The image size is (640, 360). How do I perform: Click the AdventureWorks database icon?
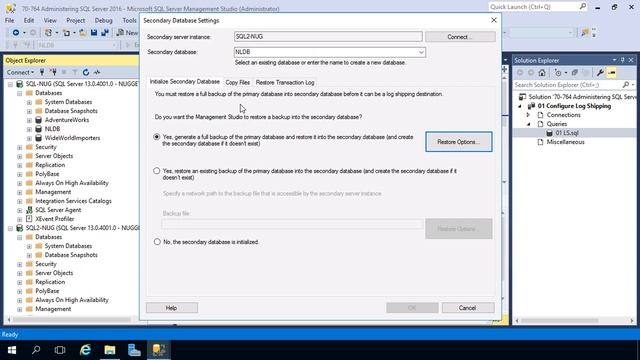coord(38,120)
